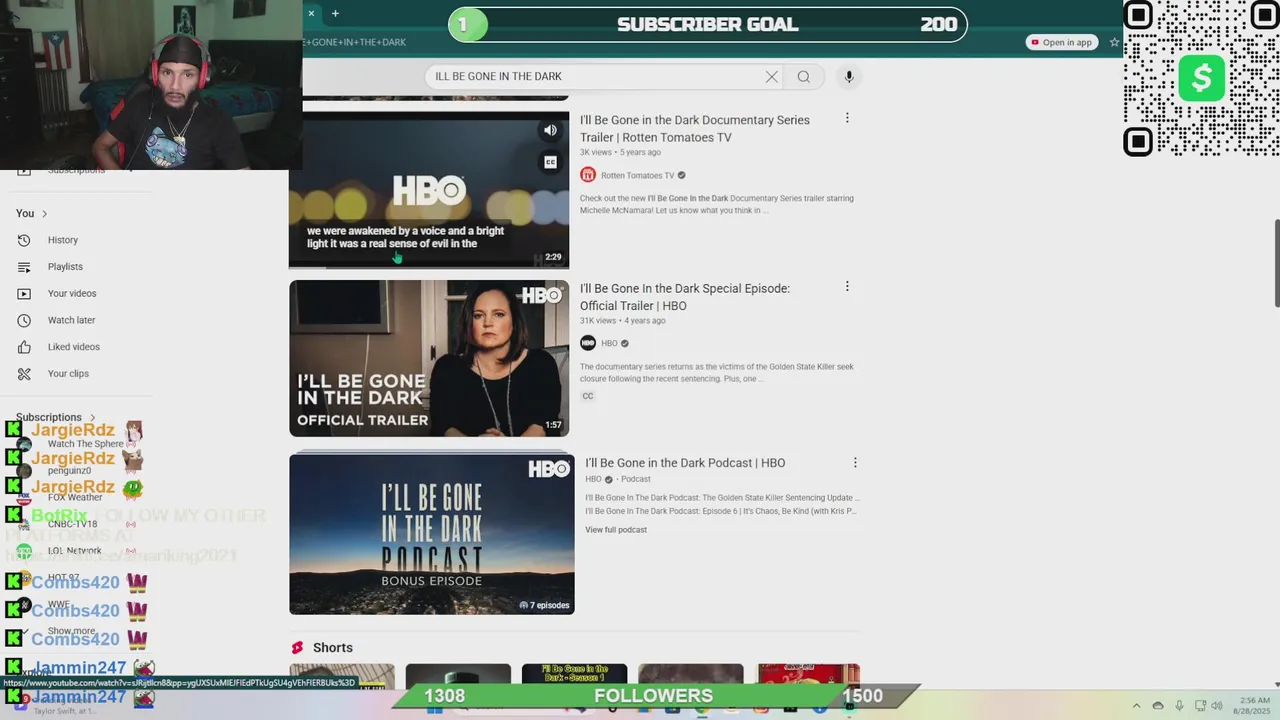Click the 7 episodes playlist badge

point(544,605)
